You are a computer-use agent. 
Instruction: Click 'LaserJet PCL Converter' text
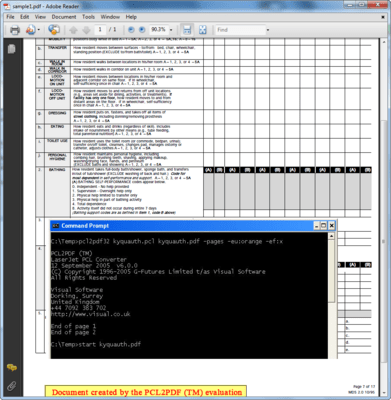[x=89, y=259]
